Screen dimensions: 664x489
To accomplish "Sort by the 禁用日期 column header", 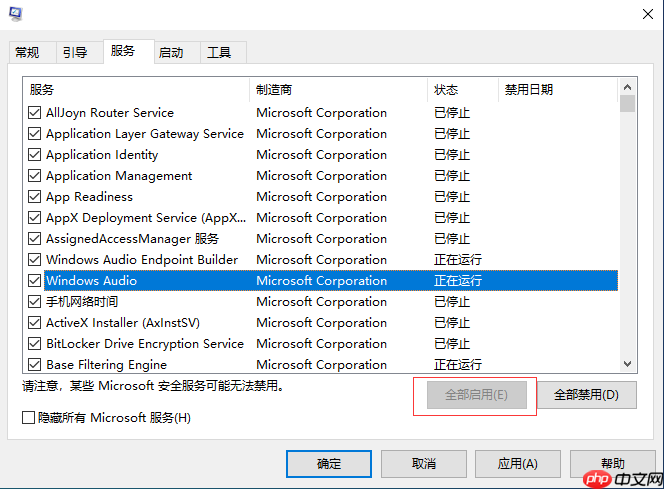I will (x=558, y=90).
